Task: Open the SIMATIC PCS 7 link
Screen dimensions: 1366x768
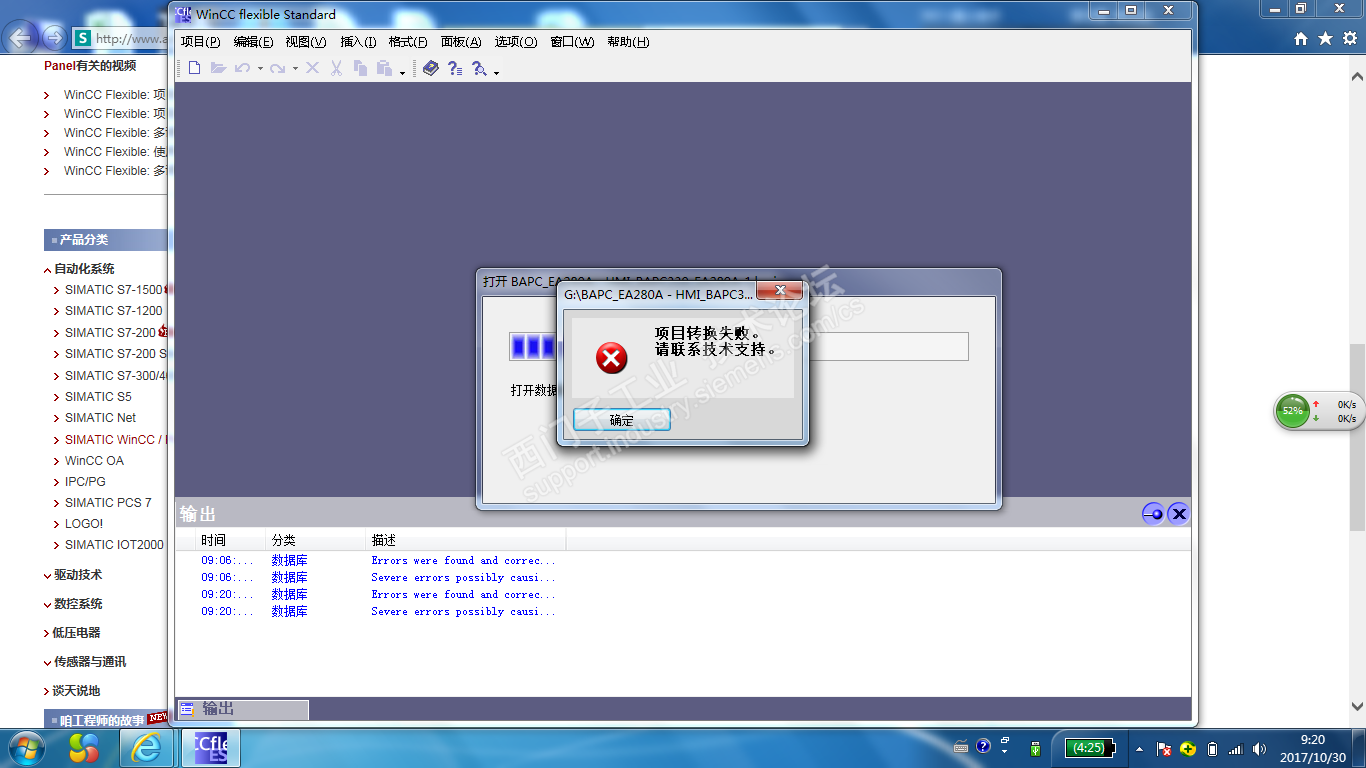Action: (109, 503)
